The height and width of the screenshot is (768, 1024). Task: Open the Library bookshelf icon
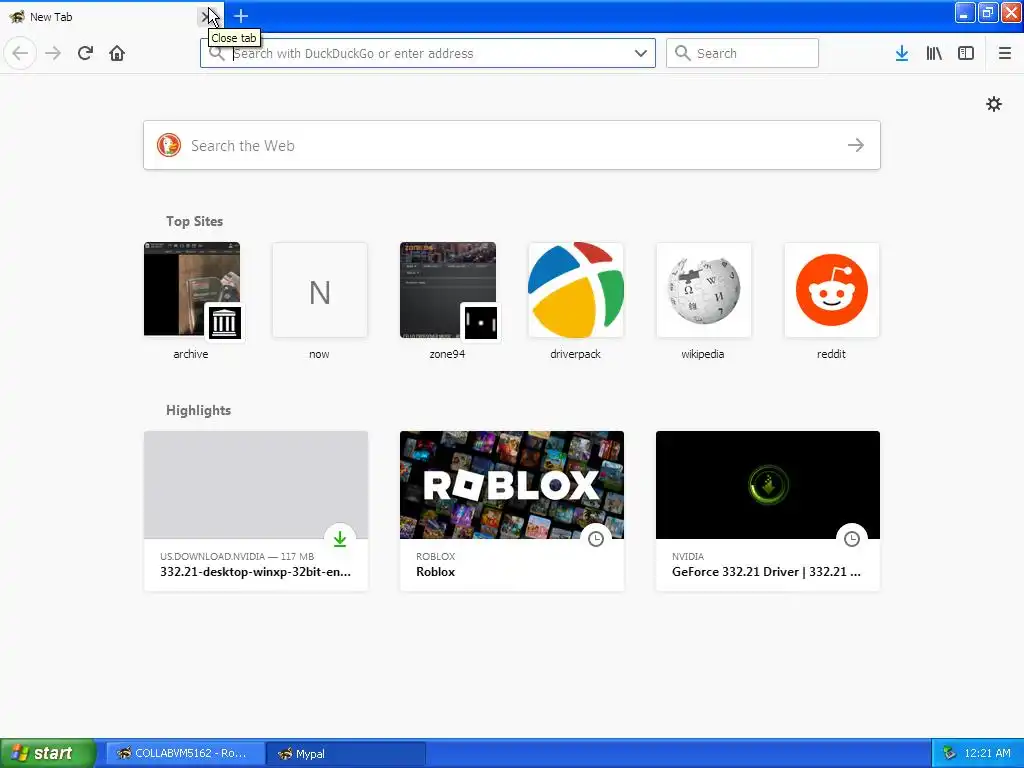point(934,53)
